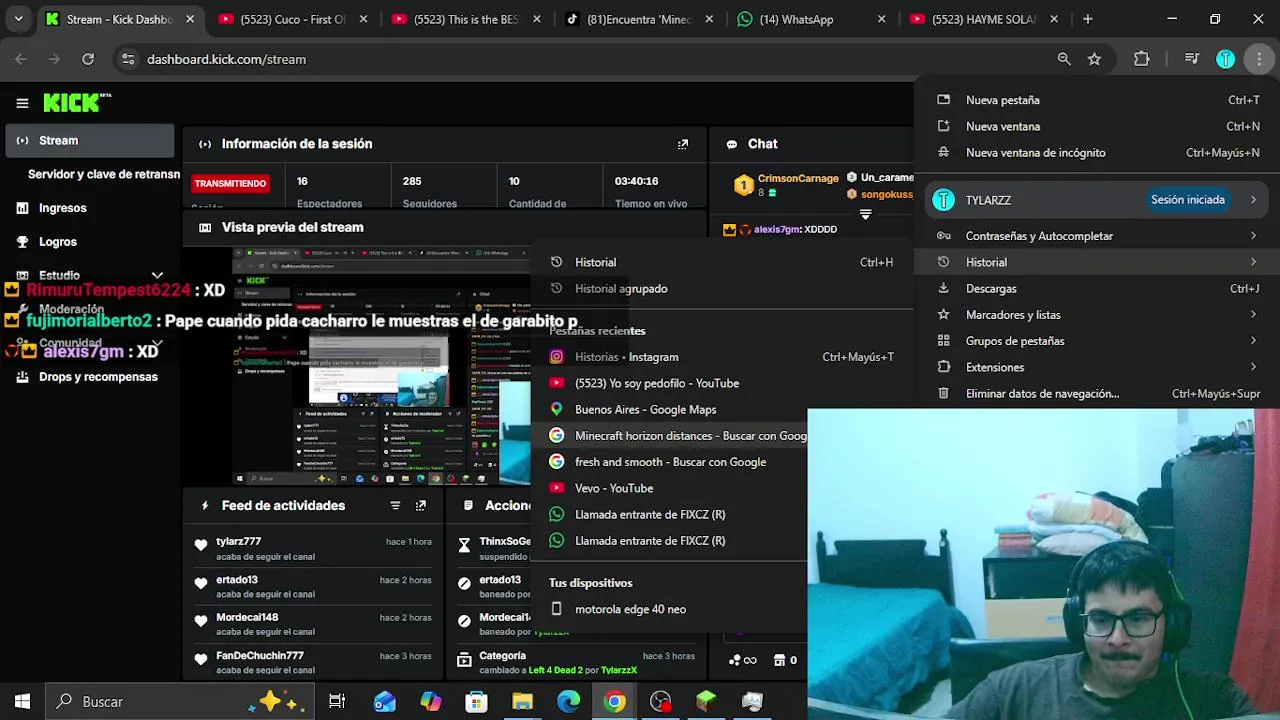Open Logros in the Kick sidebar

90,242
